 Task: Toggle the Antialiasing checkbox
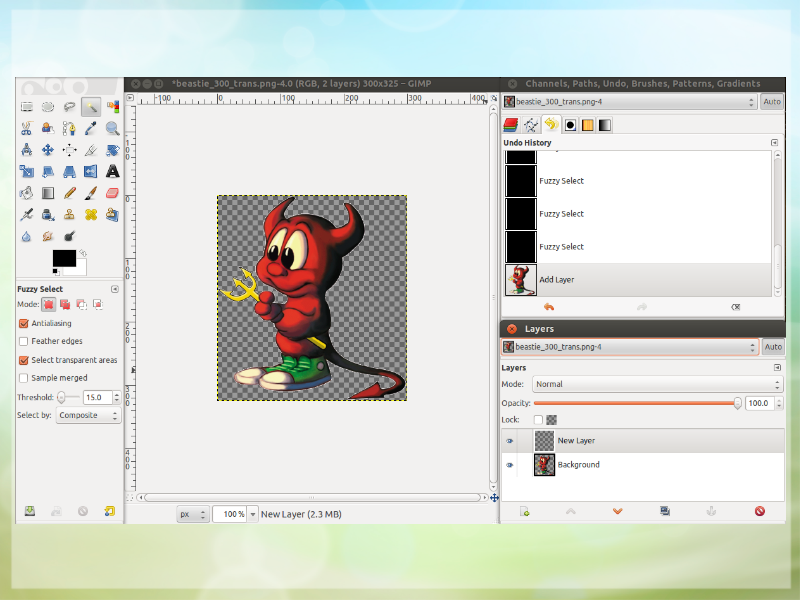click(23, 323)
